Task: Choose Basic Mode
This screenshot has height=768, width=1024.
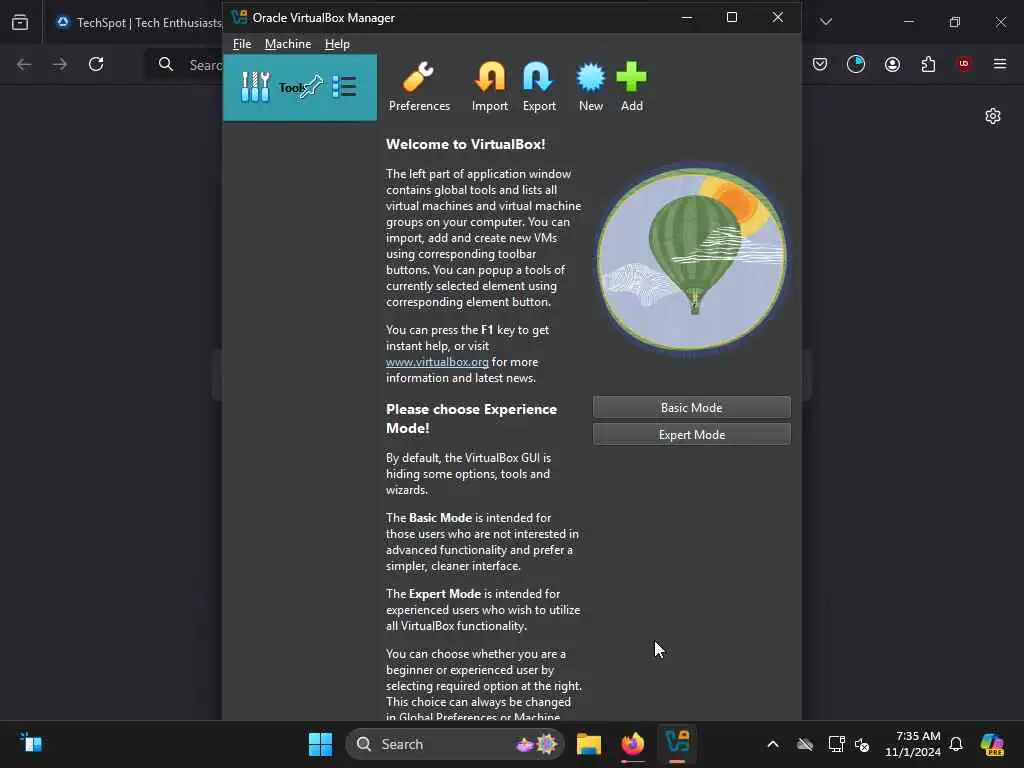Action: tap(692, 408)
